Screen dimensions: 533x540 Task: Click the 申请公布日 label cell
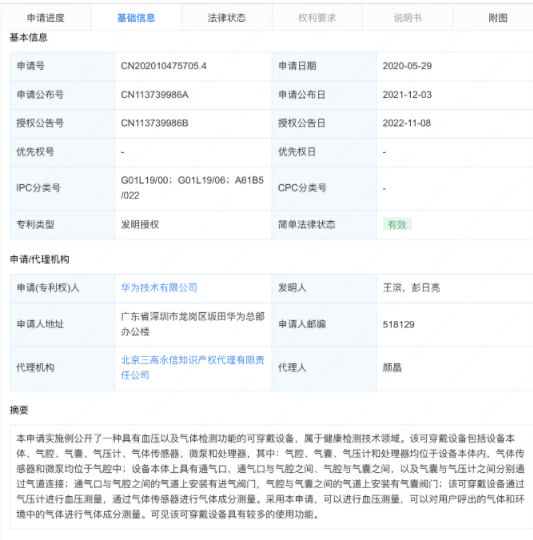[324, 95]
